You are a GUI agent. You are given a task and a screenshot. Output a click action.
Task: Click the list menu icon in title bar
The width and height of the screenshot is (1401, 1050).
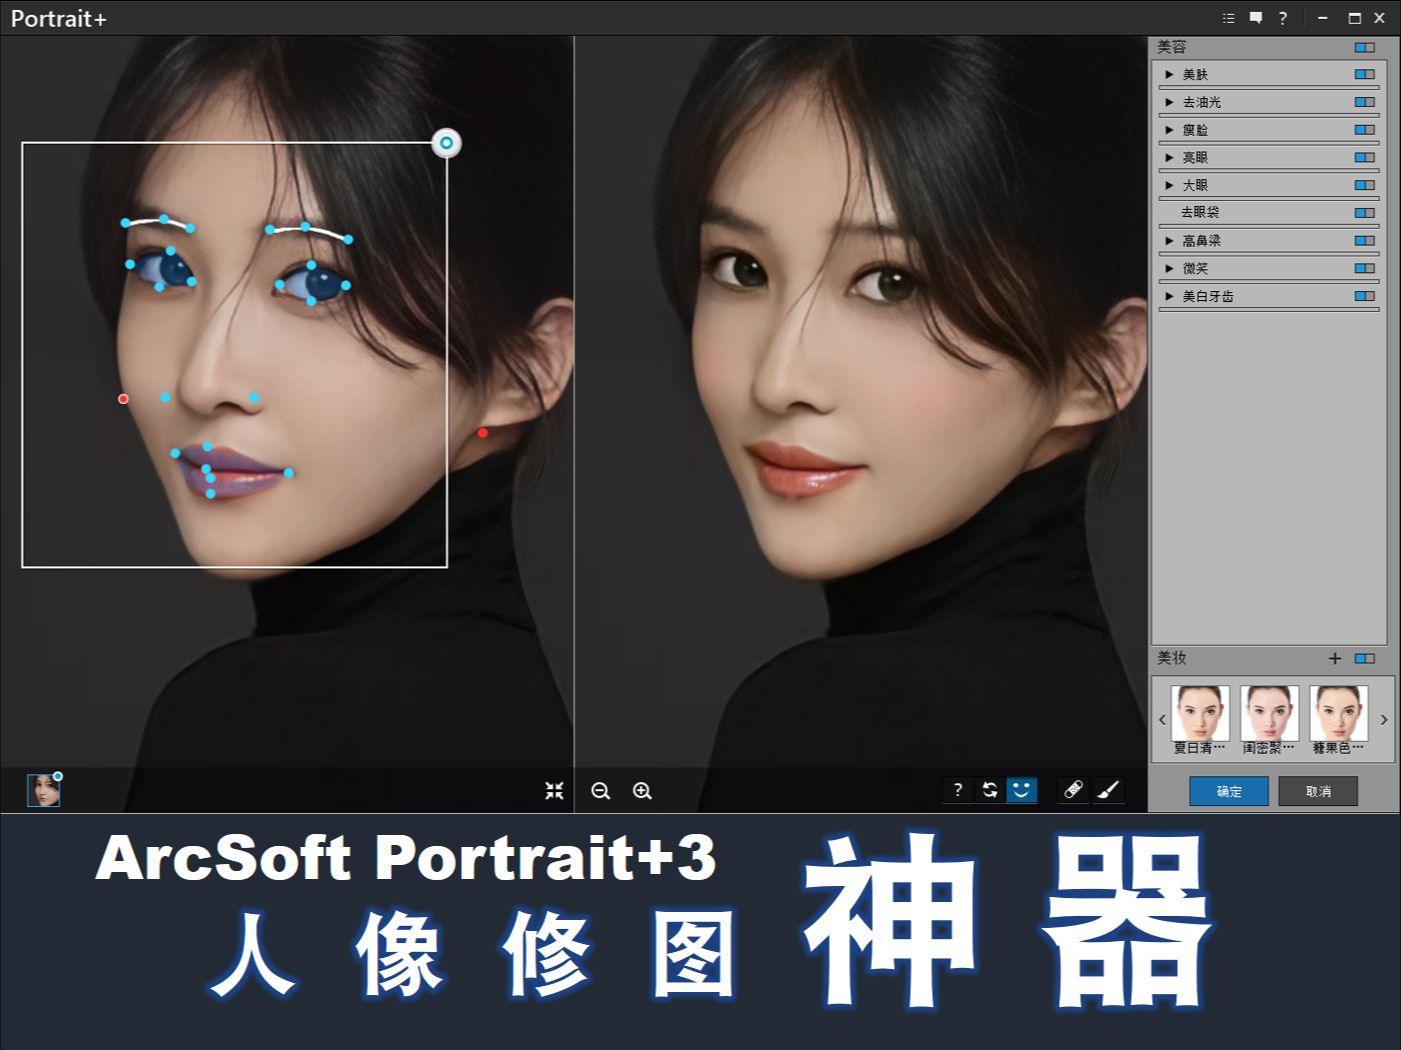point(1229,18)
